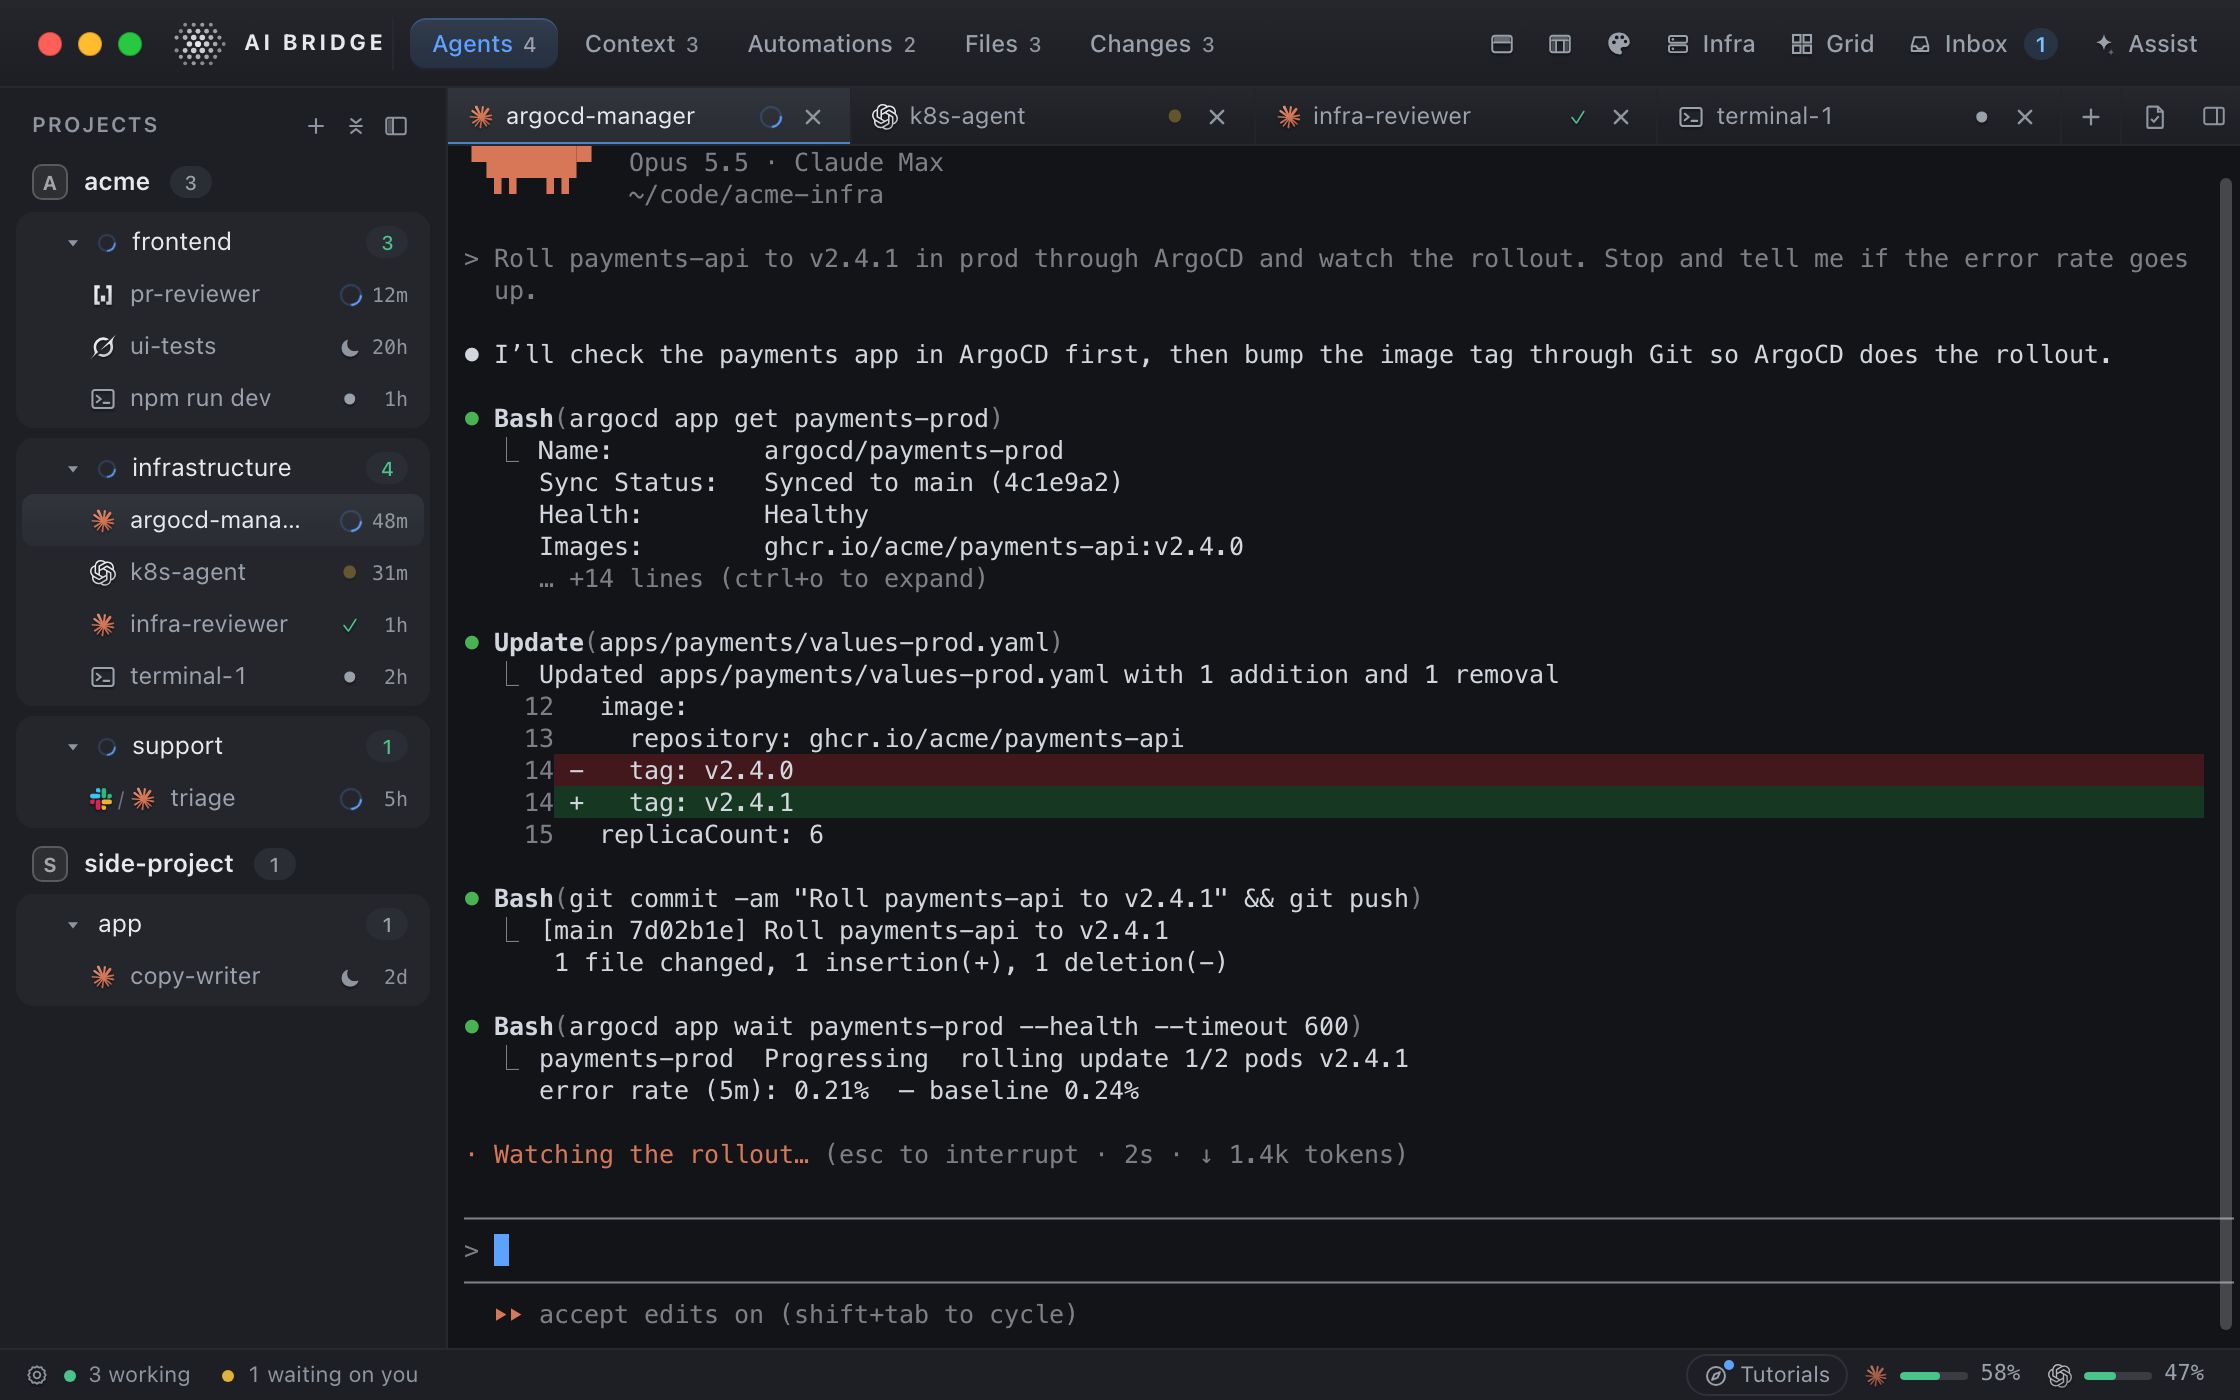Click the accept edits mode indicator
The height and width of the screenshot is (1400, 2240).
click(x=785, y=1314)
